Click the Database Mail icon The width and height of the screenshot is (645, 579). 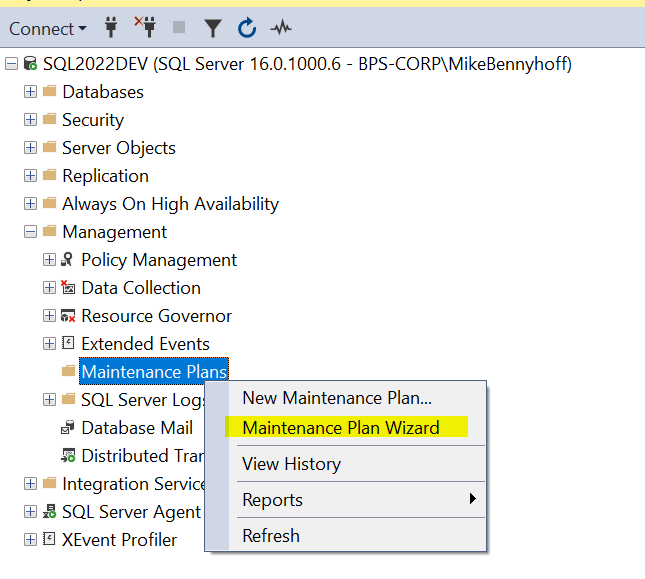click(x=68, y=427)
